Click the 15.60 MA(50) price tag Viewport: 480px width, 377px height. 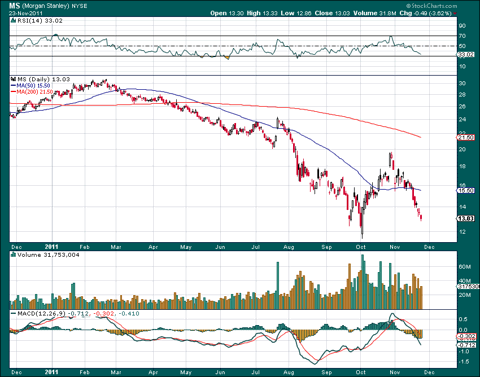(x=466, y=190)
